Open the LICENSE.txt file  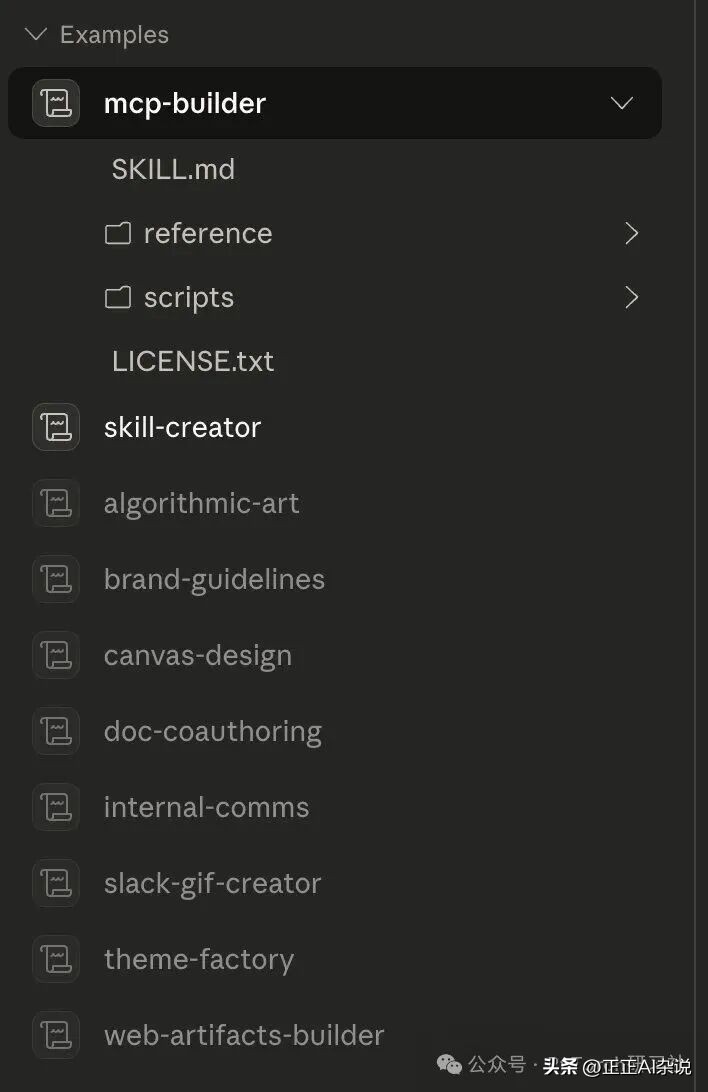193,361
